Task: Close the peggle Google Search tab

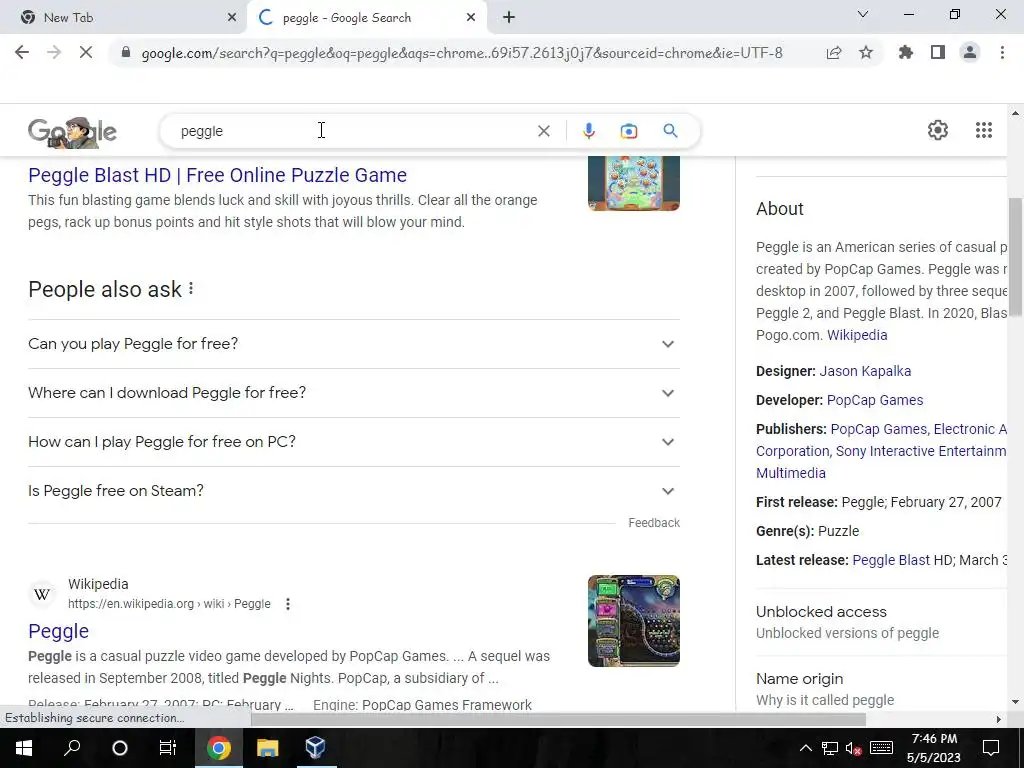Action: point(471,18)
